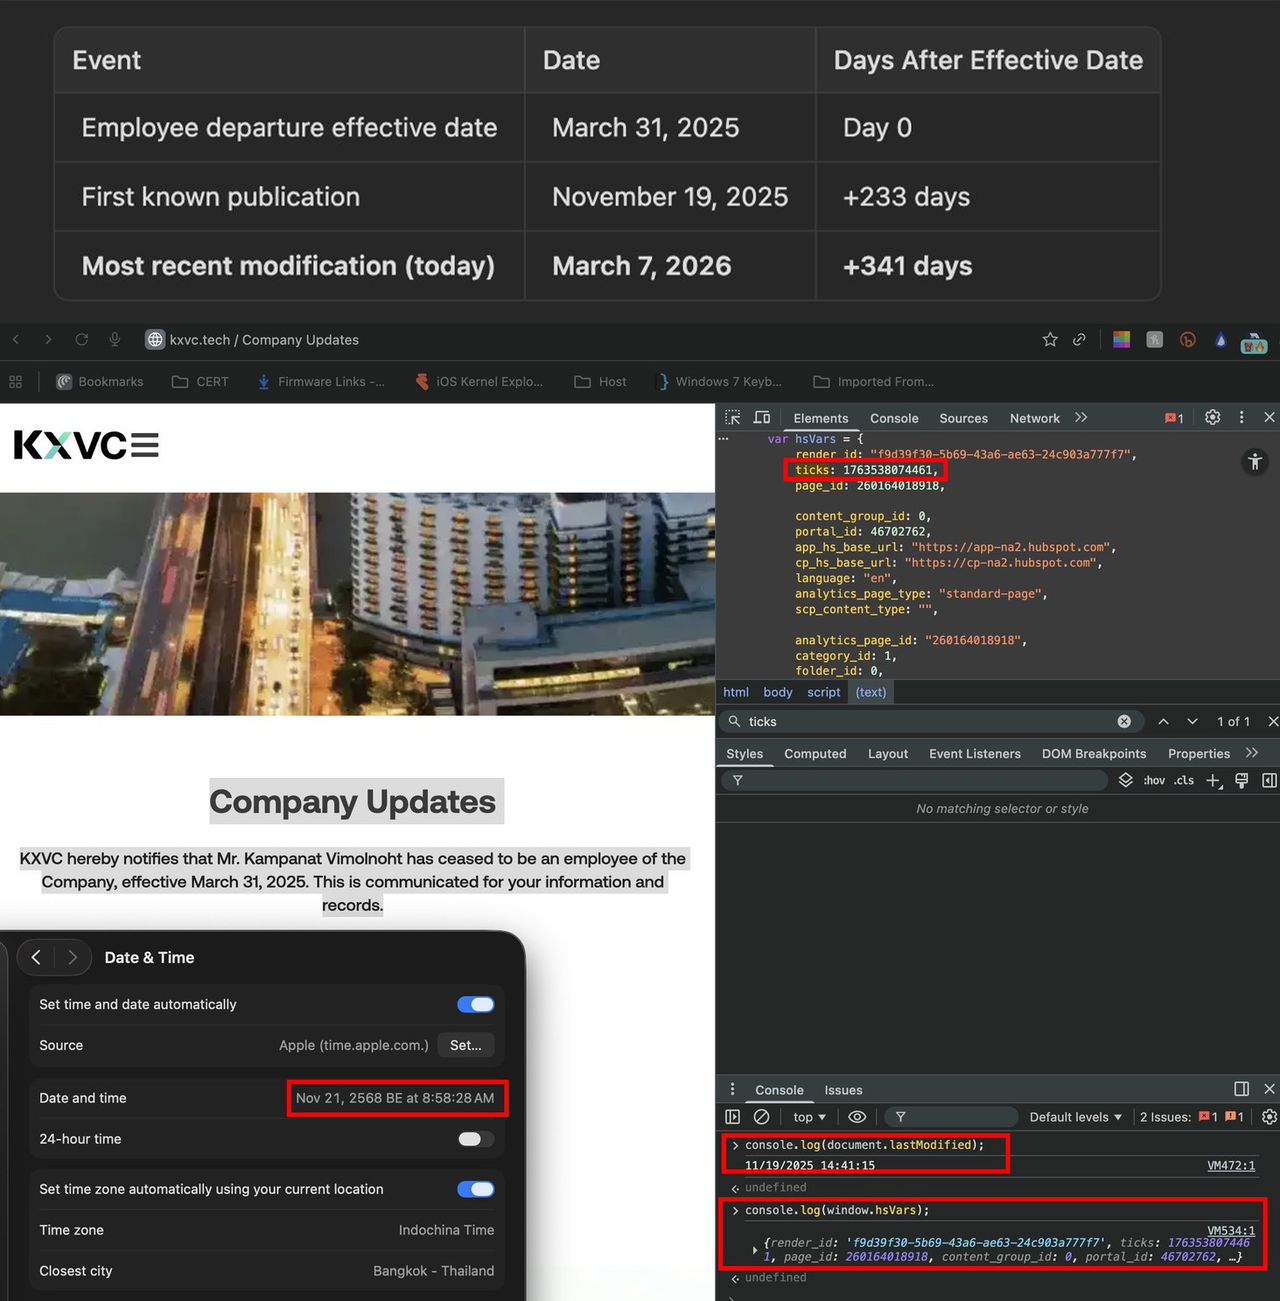Select the inspect element tool in DevTools
Image resolution: width=1280 pixels, height=1301 pixels.
pyautogui.click(x=732, y=417)
